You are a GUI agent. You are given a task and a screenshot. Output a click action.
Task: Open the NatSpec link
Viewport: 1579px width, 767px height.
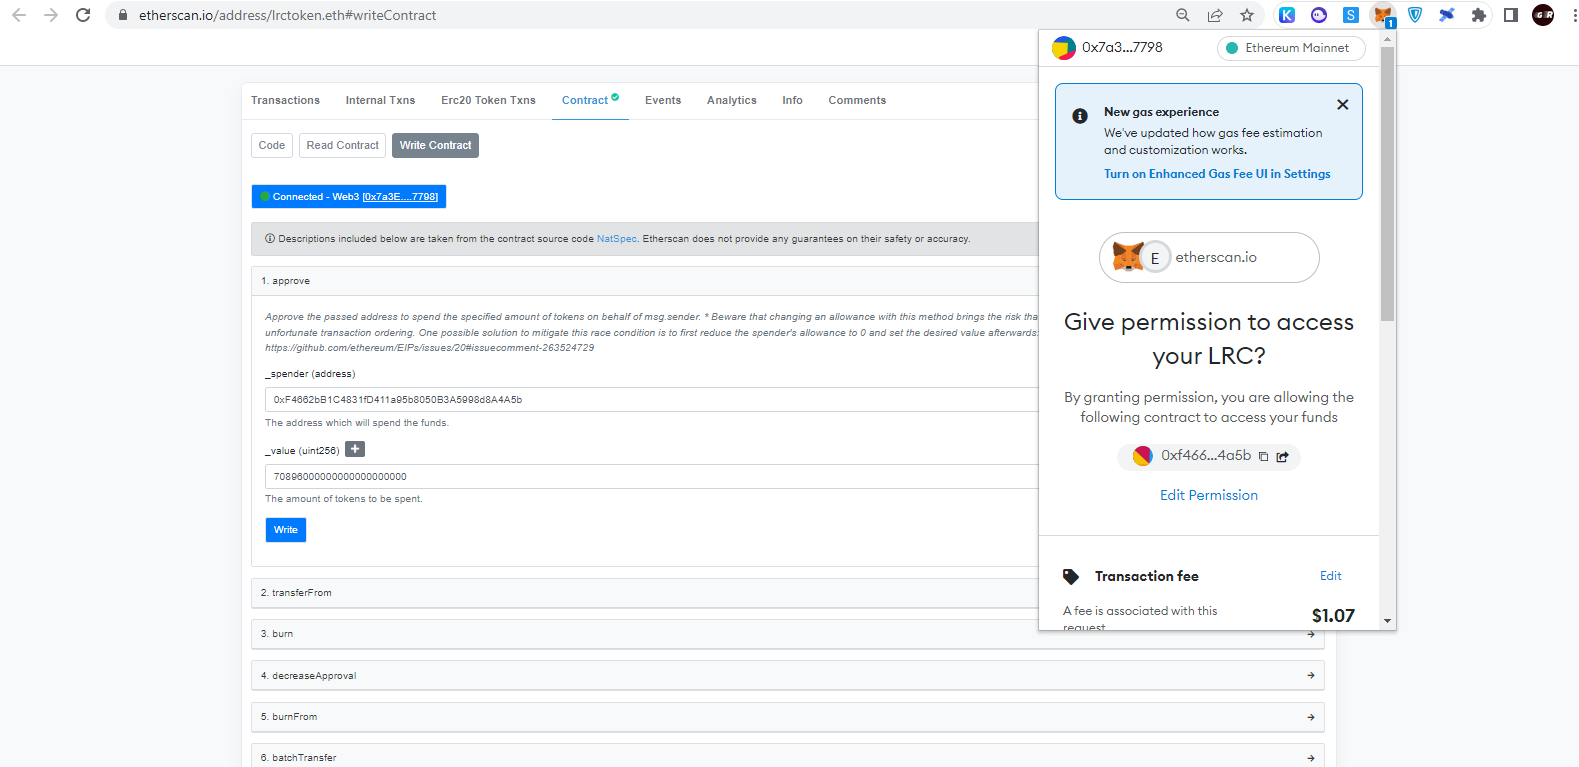(616, 239)
